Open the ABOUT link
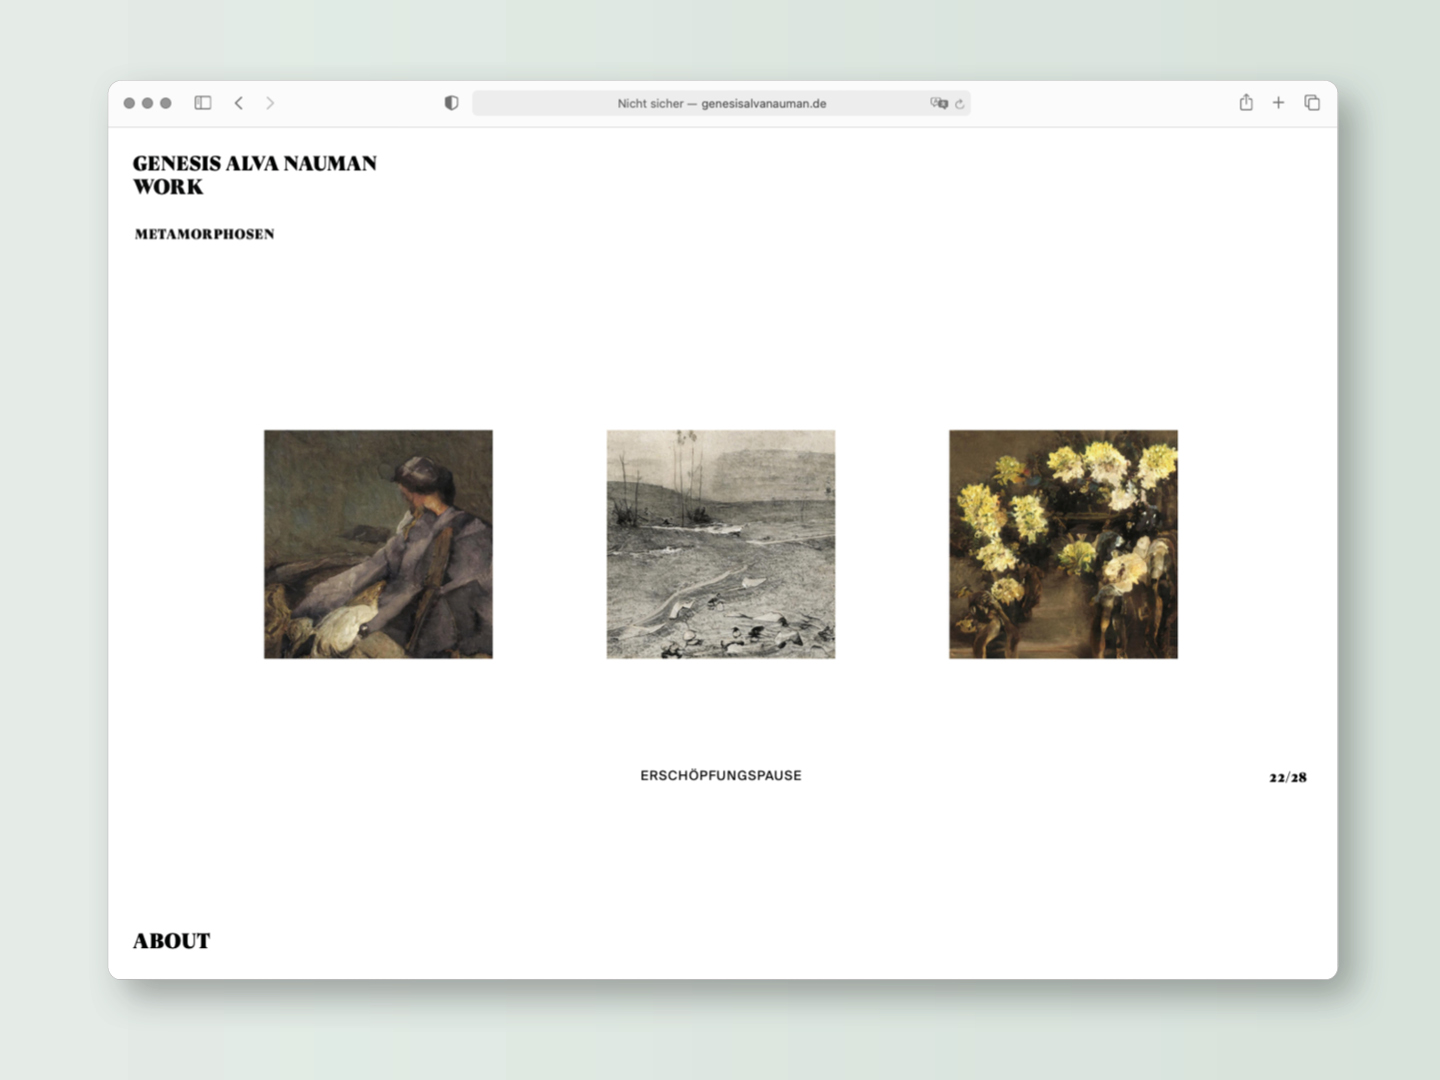Viewport: 1440px width, 1080px height. [172, 941]
